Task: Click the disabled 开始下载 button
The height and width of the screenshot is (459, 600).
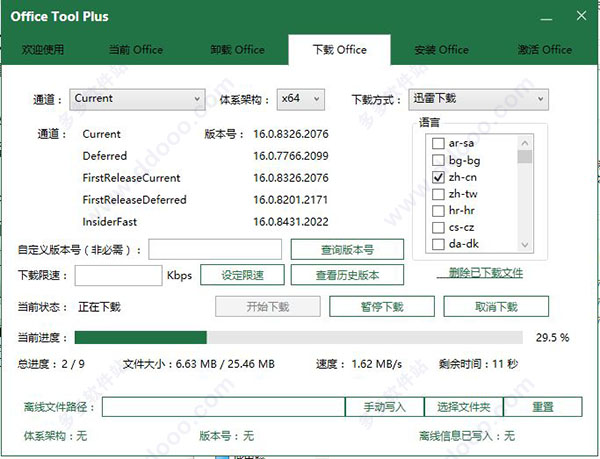Action: (267, 306)
